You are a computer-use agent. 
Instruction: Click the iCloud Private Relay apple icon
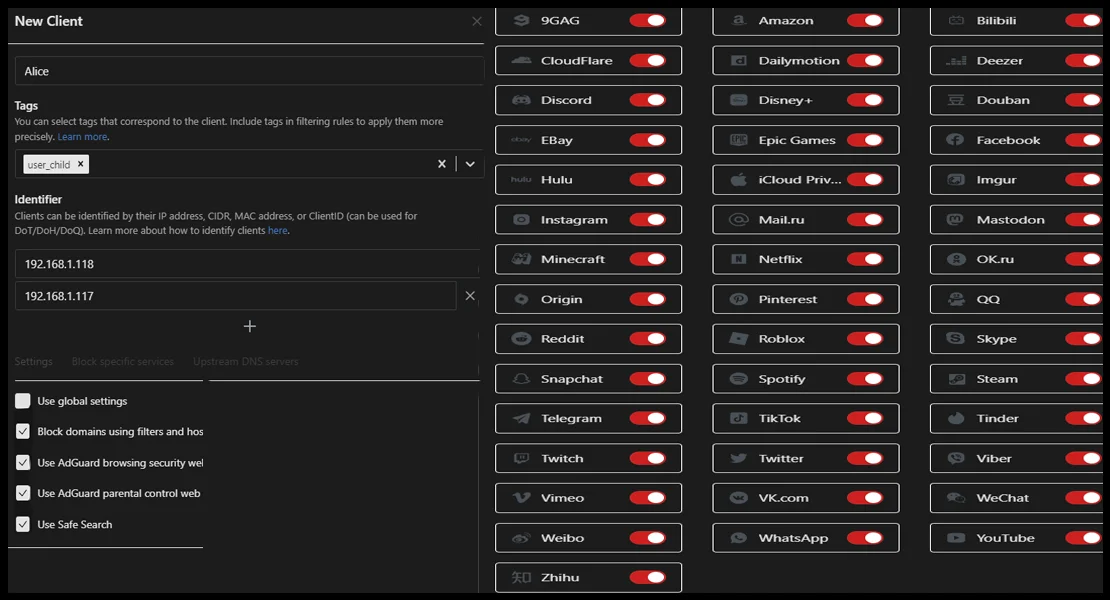click(x=739, y=180)
